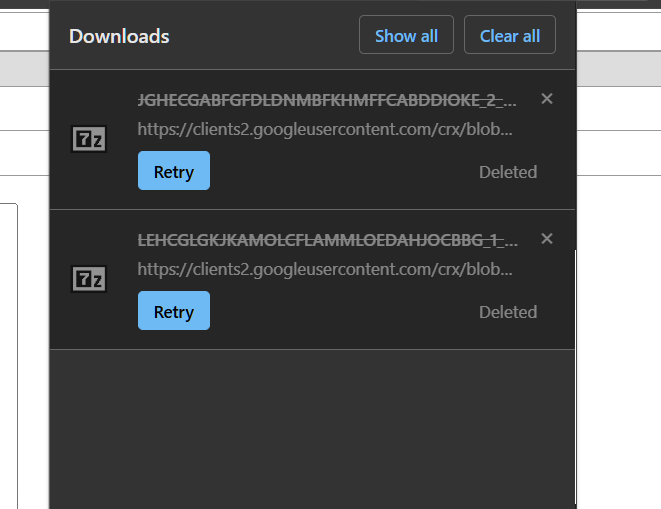Remove the LEHCGLGKJKAM download from the list

546,238
